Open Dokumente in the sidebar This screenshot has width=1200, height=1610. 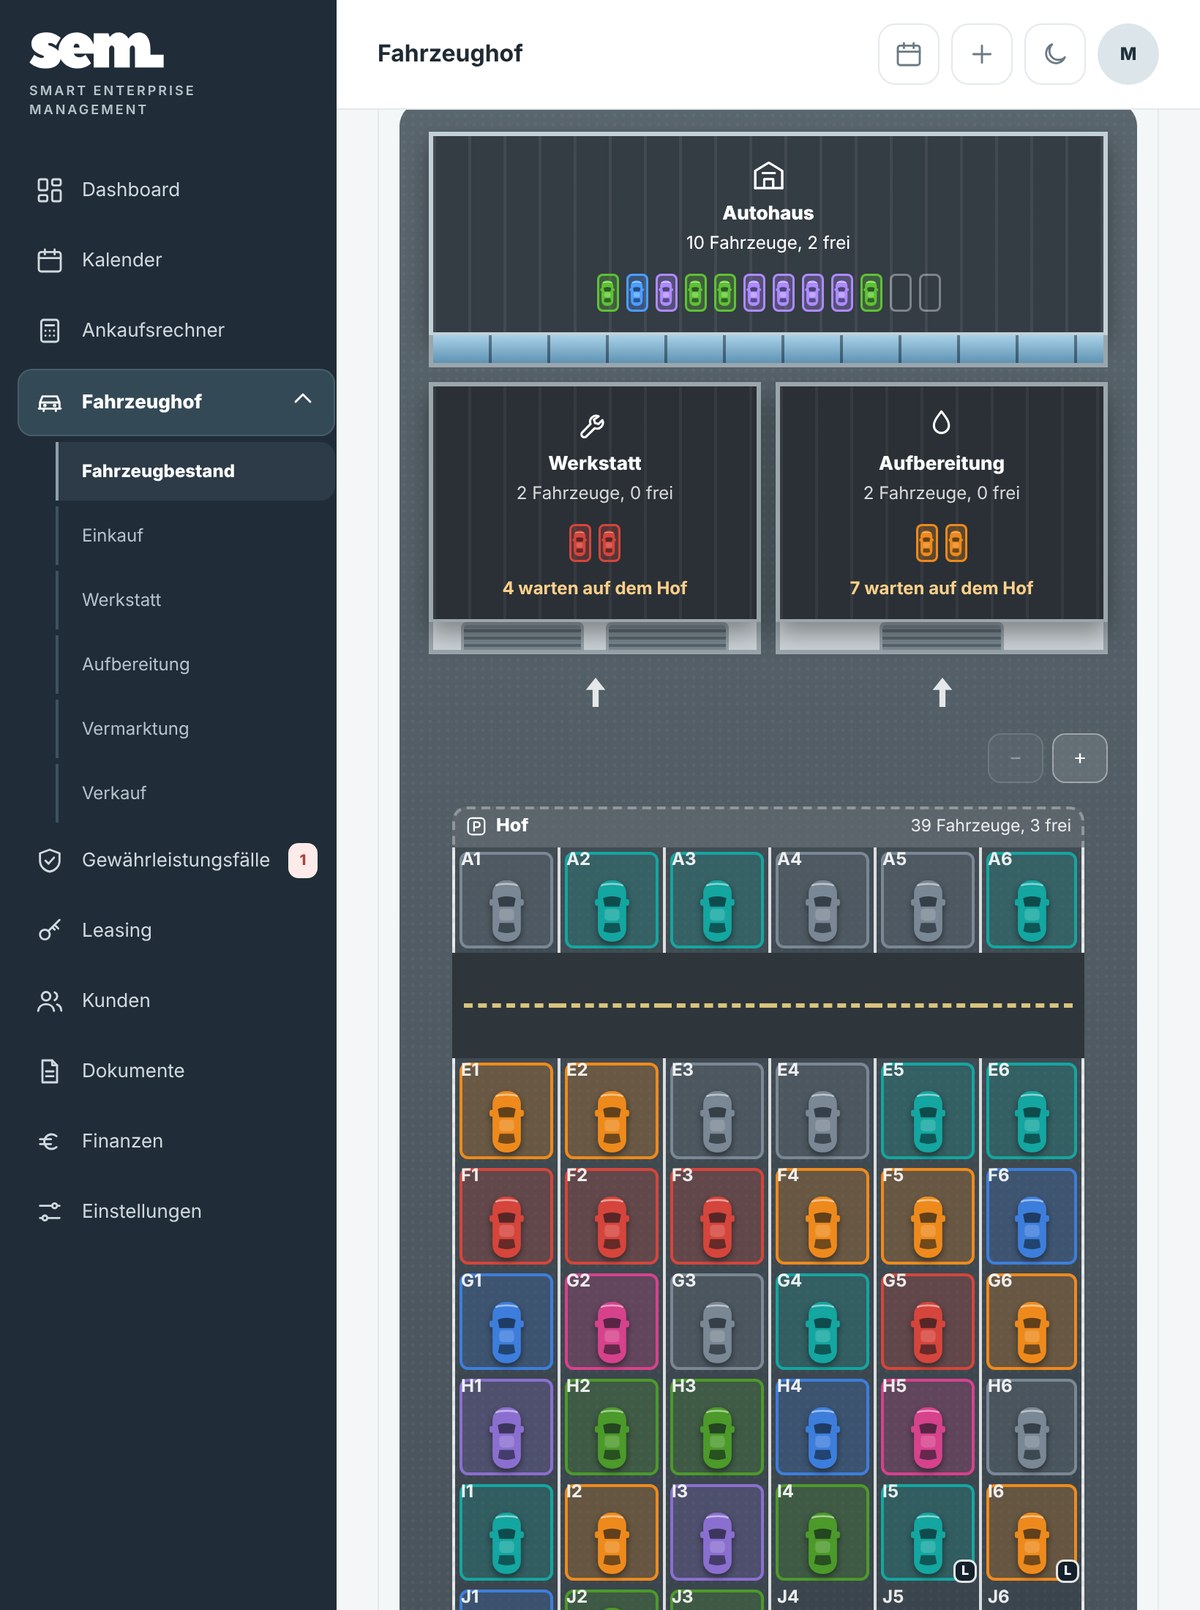176,1071
